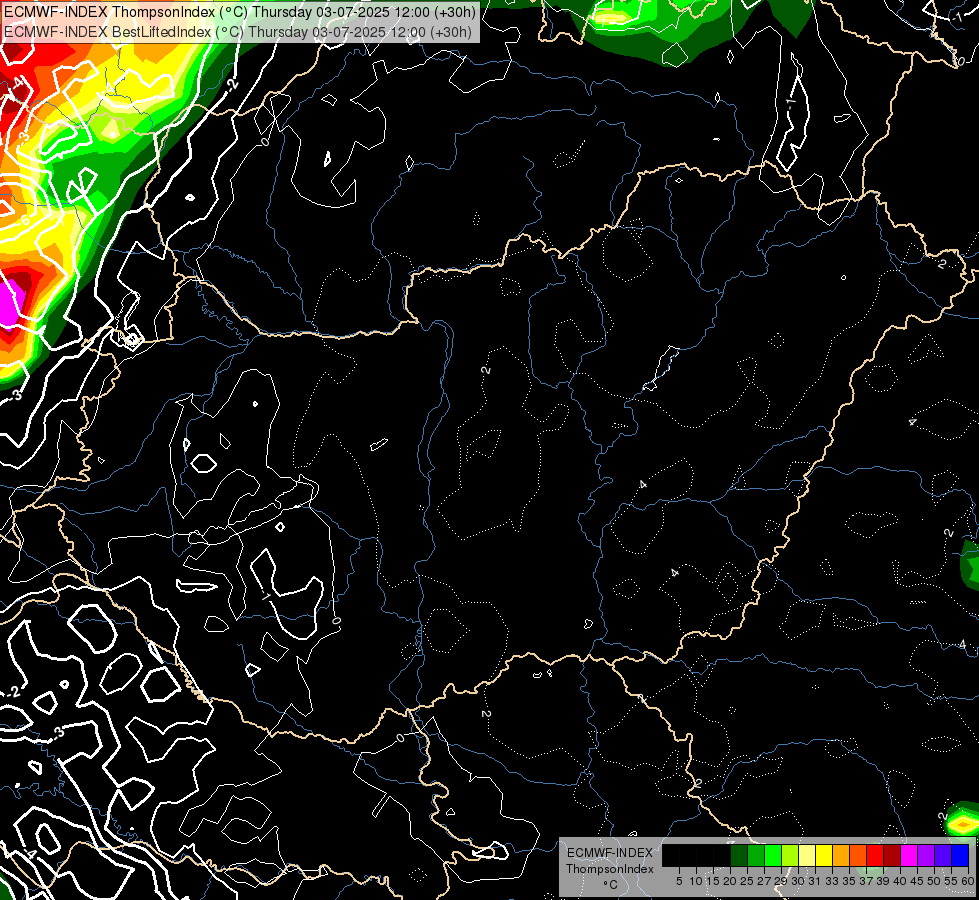Select the medium green 25–27 legend swatch
979x900 pixels.
click(755, 855)
